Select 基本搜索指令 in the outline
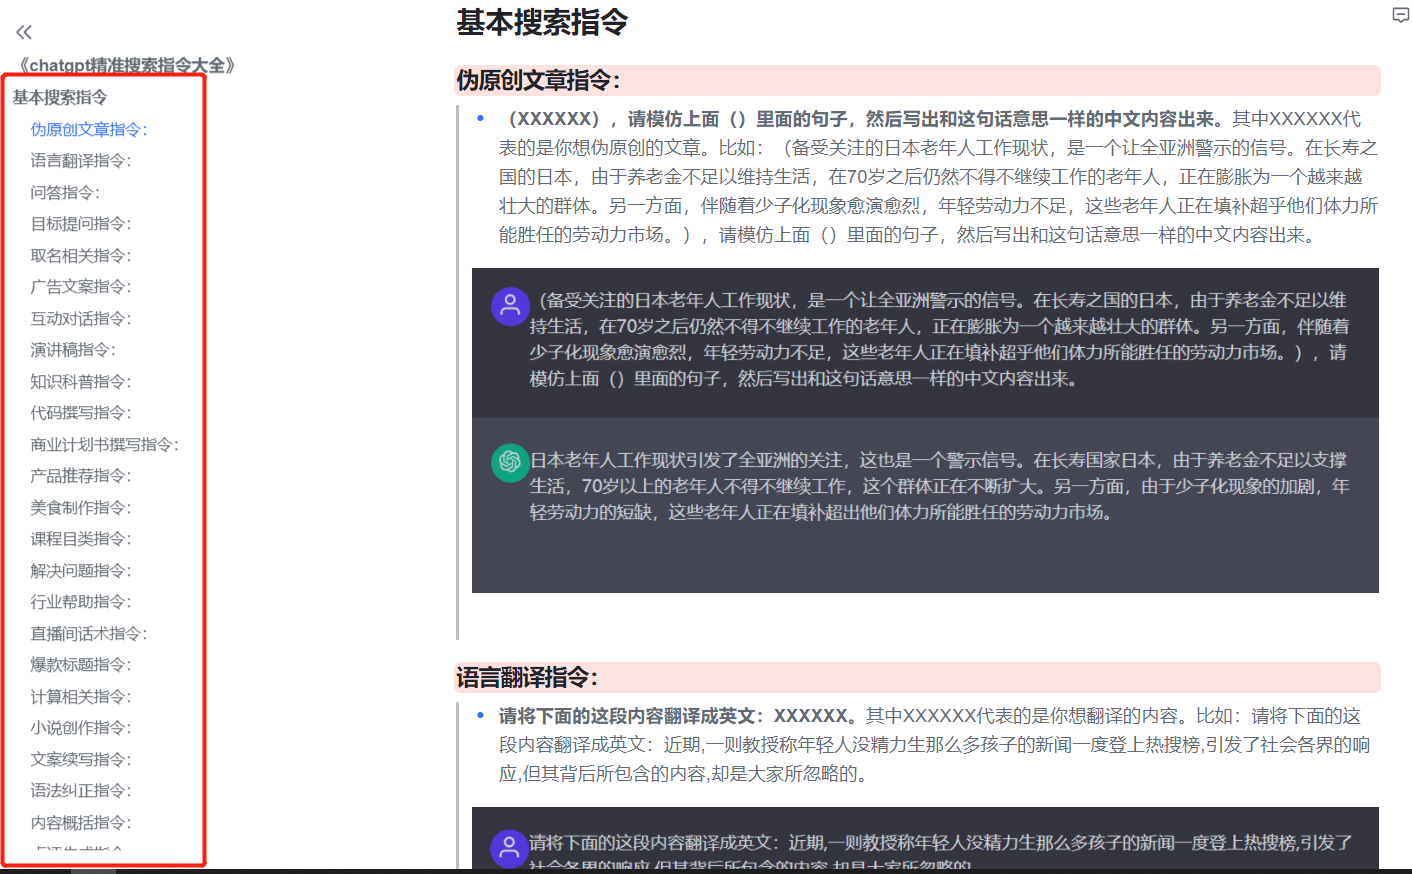Image resolution: width=1412 pixels, height=874 pixels. 60,97
